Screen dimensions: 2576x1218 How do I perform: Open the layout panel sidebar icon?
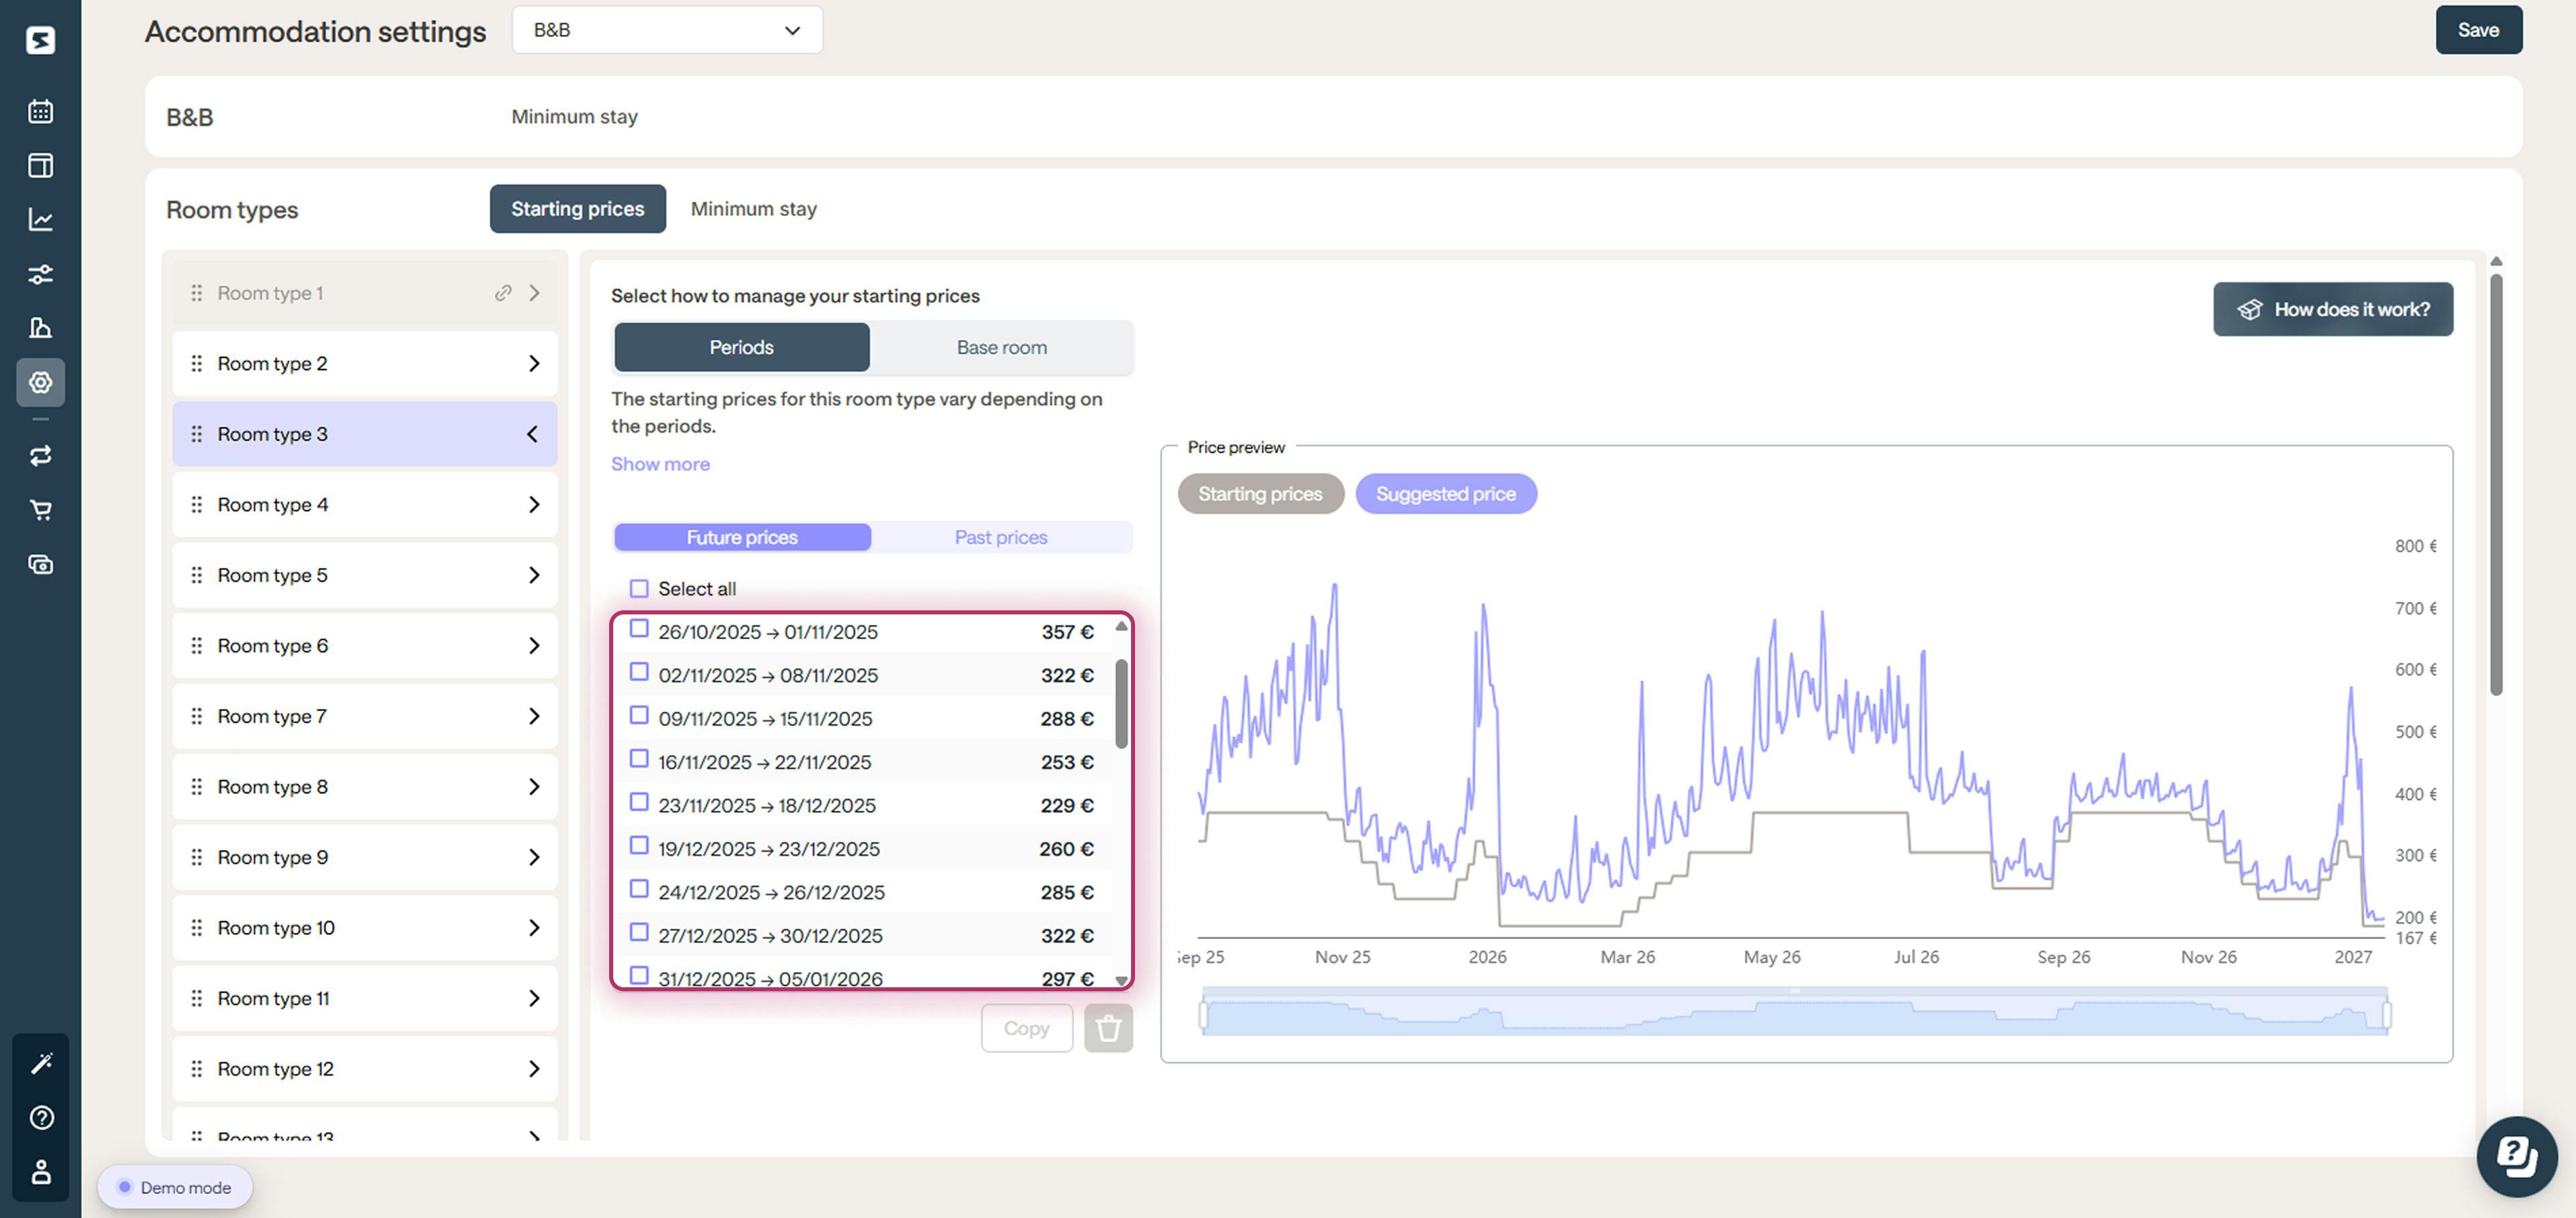coord(40,165)
